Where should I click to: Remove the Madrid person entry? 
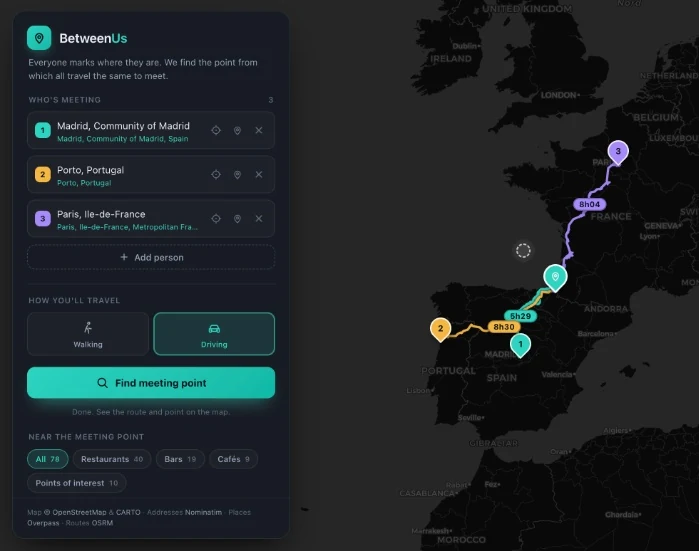pos(259,130)
